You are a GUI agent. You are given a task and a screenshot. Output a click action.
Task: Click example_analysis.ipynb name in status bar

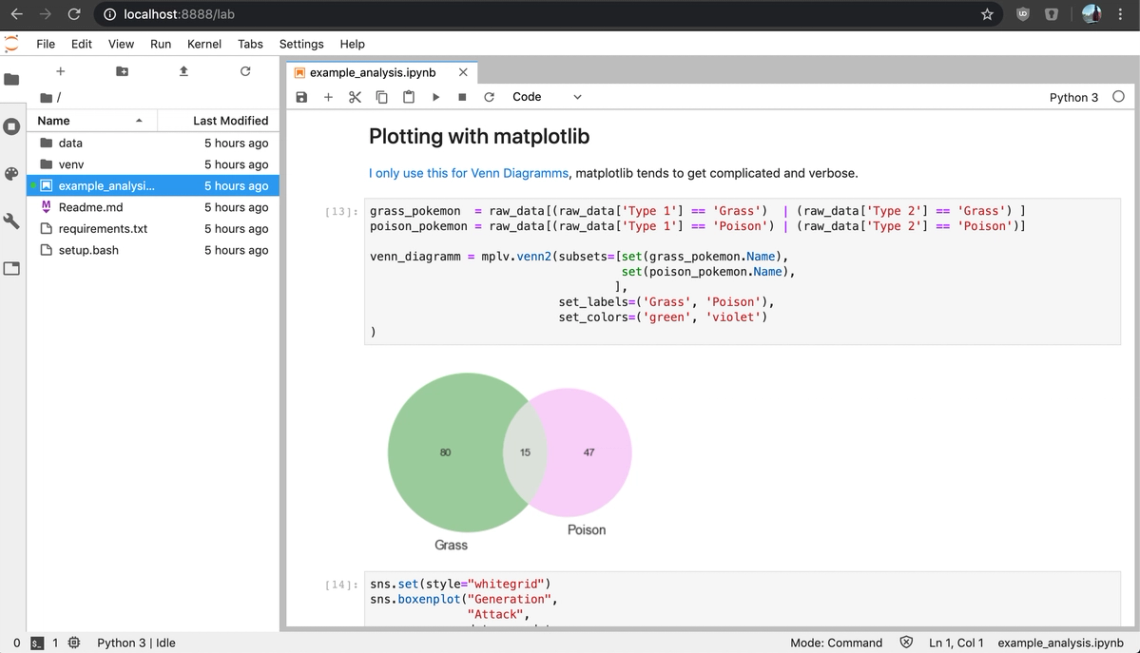point(1060,643)
